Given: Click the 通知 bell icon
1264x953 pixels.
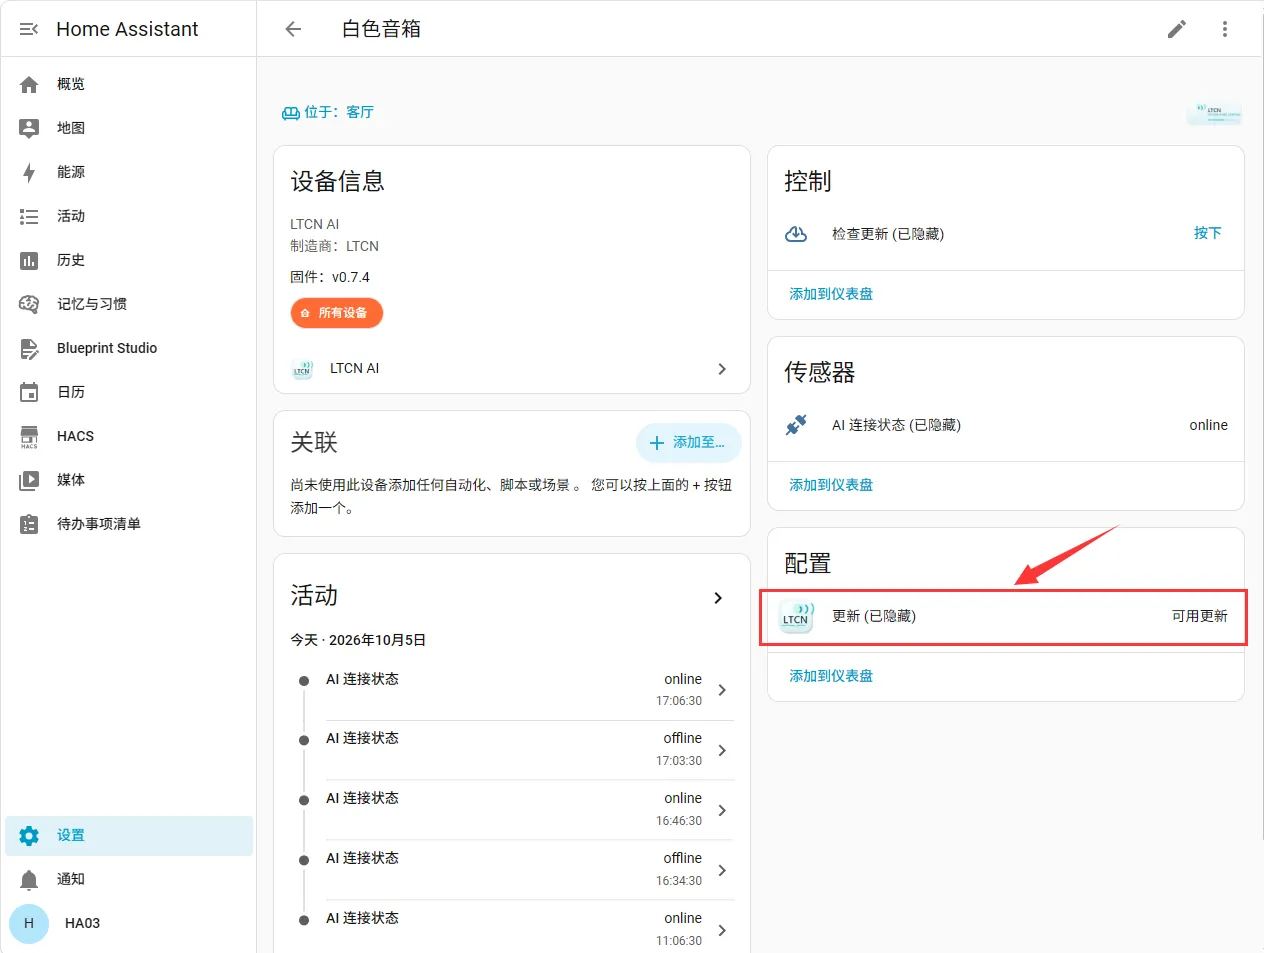Looking at the screenshot, I should [x=29, y=880].
